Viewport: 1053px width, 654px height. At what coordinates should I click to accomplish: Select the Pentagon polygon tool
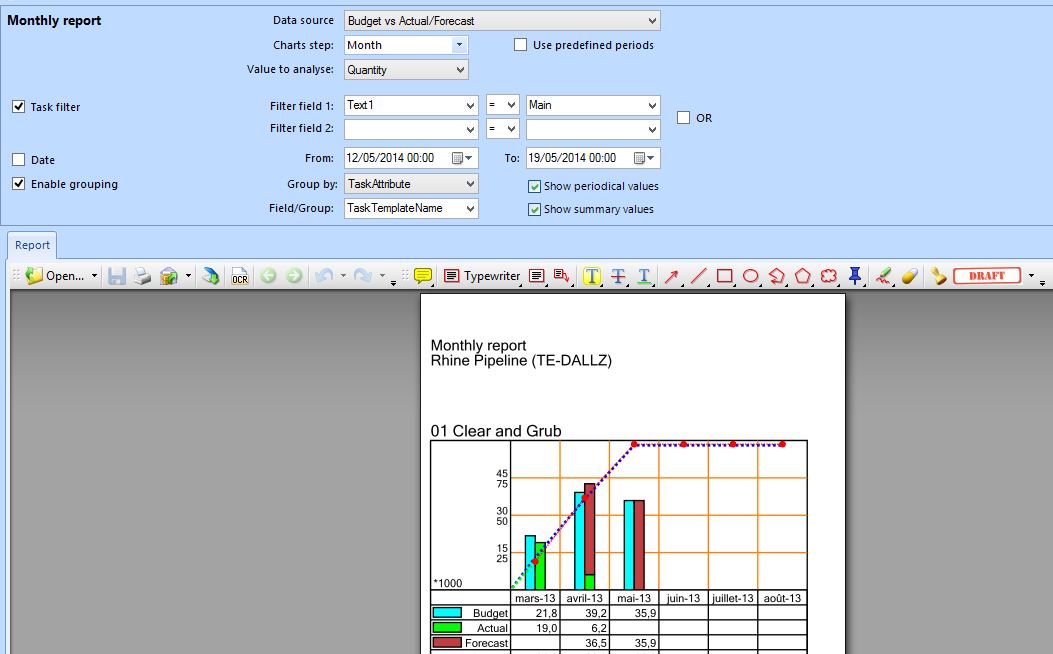[803, 276]
